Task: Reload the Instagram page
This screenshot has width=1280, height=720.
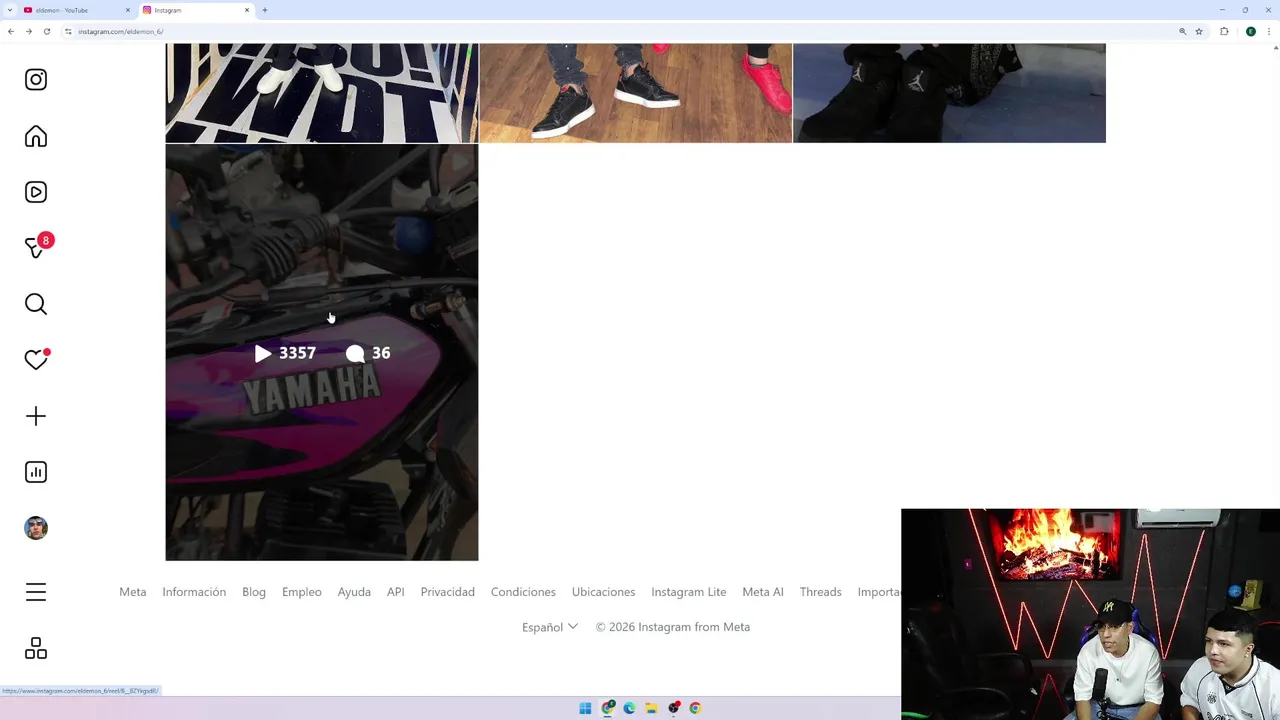Action: click(x=46, y=31)
